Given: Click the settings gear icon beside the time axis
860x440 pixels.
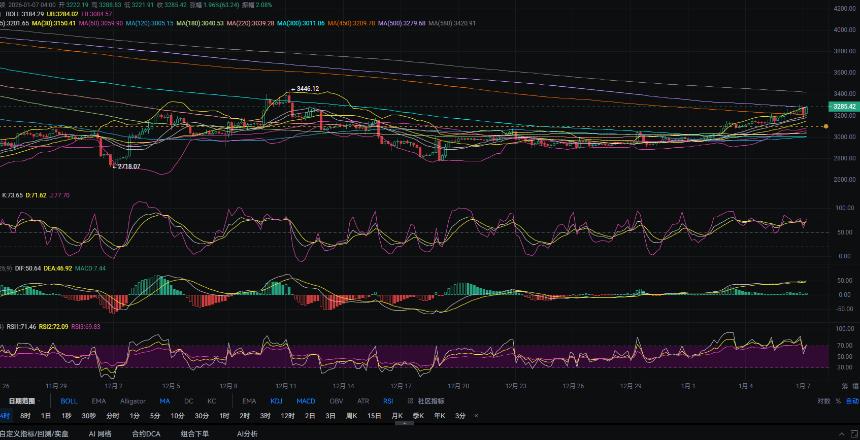Looking at the screenshot, I should tap(844, 387).
